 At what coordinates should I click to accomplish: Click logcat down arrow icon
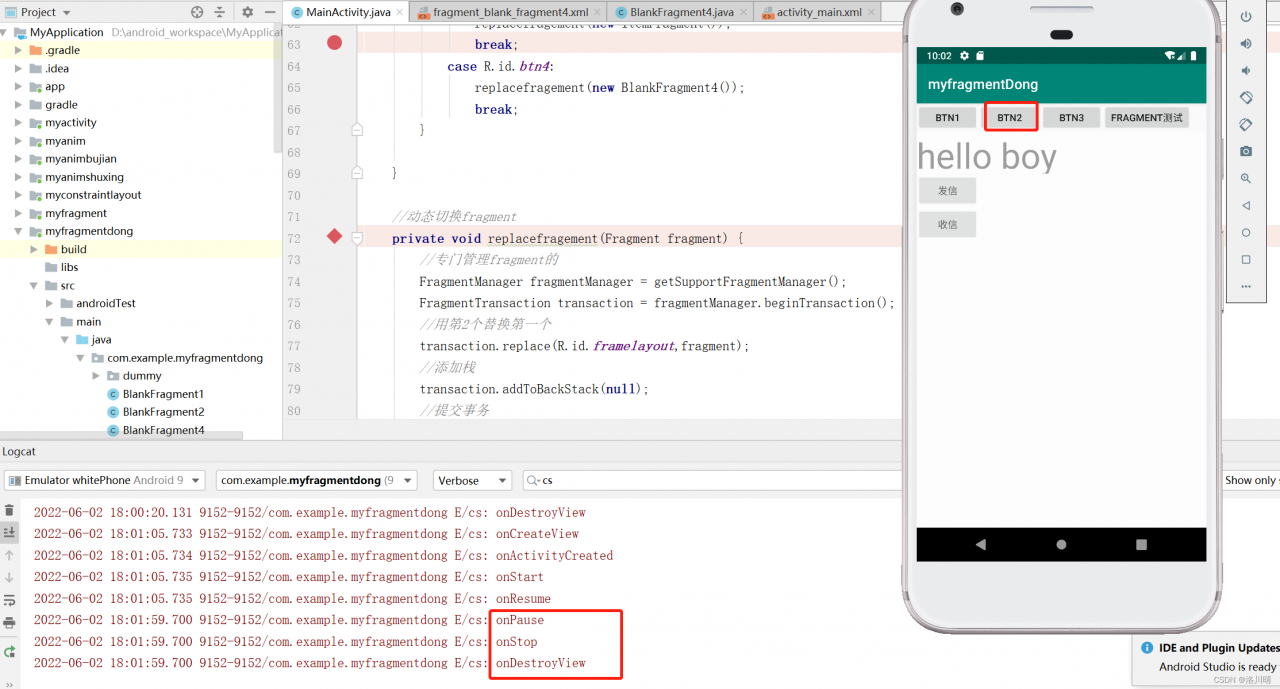point(10,577)
